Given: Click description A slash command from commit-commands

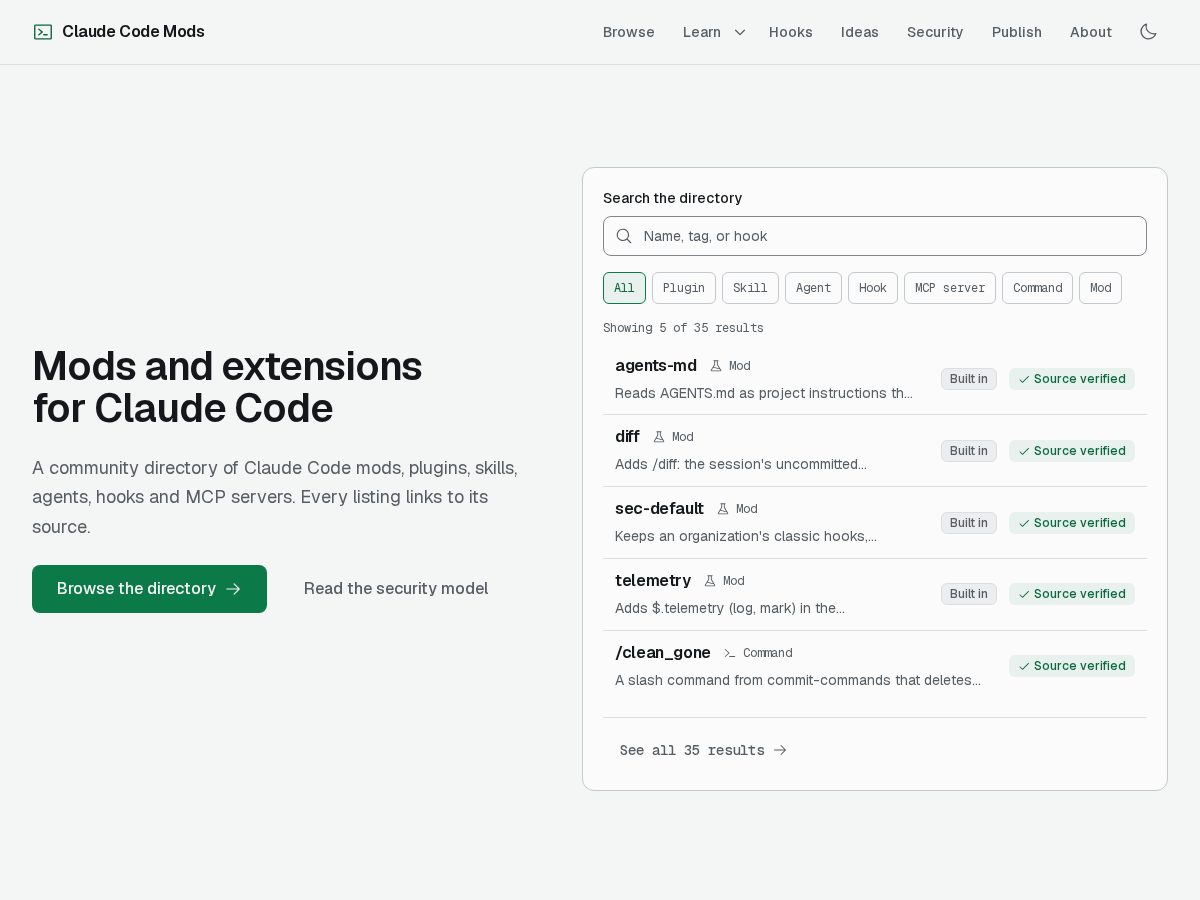Looking at the screenshot, I should 798,680.
